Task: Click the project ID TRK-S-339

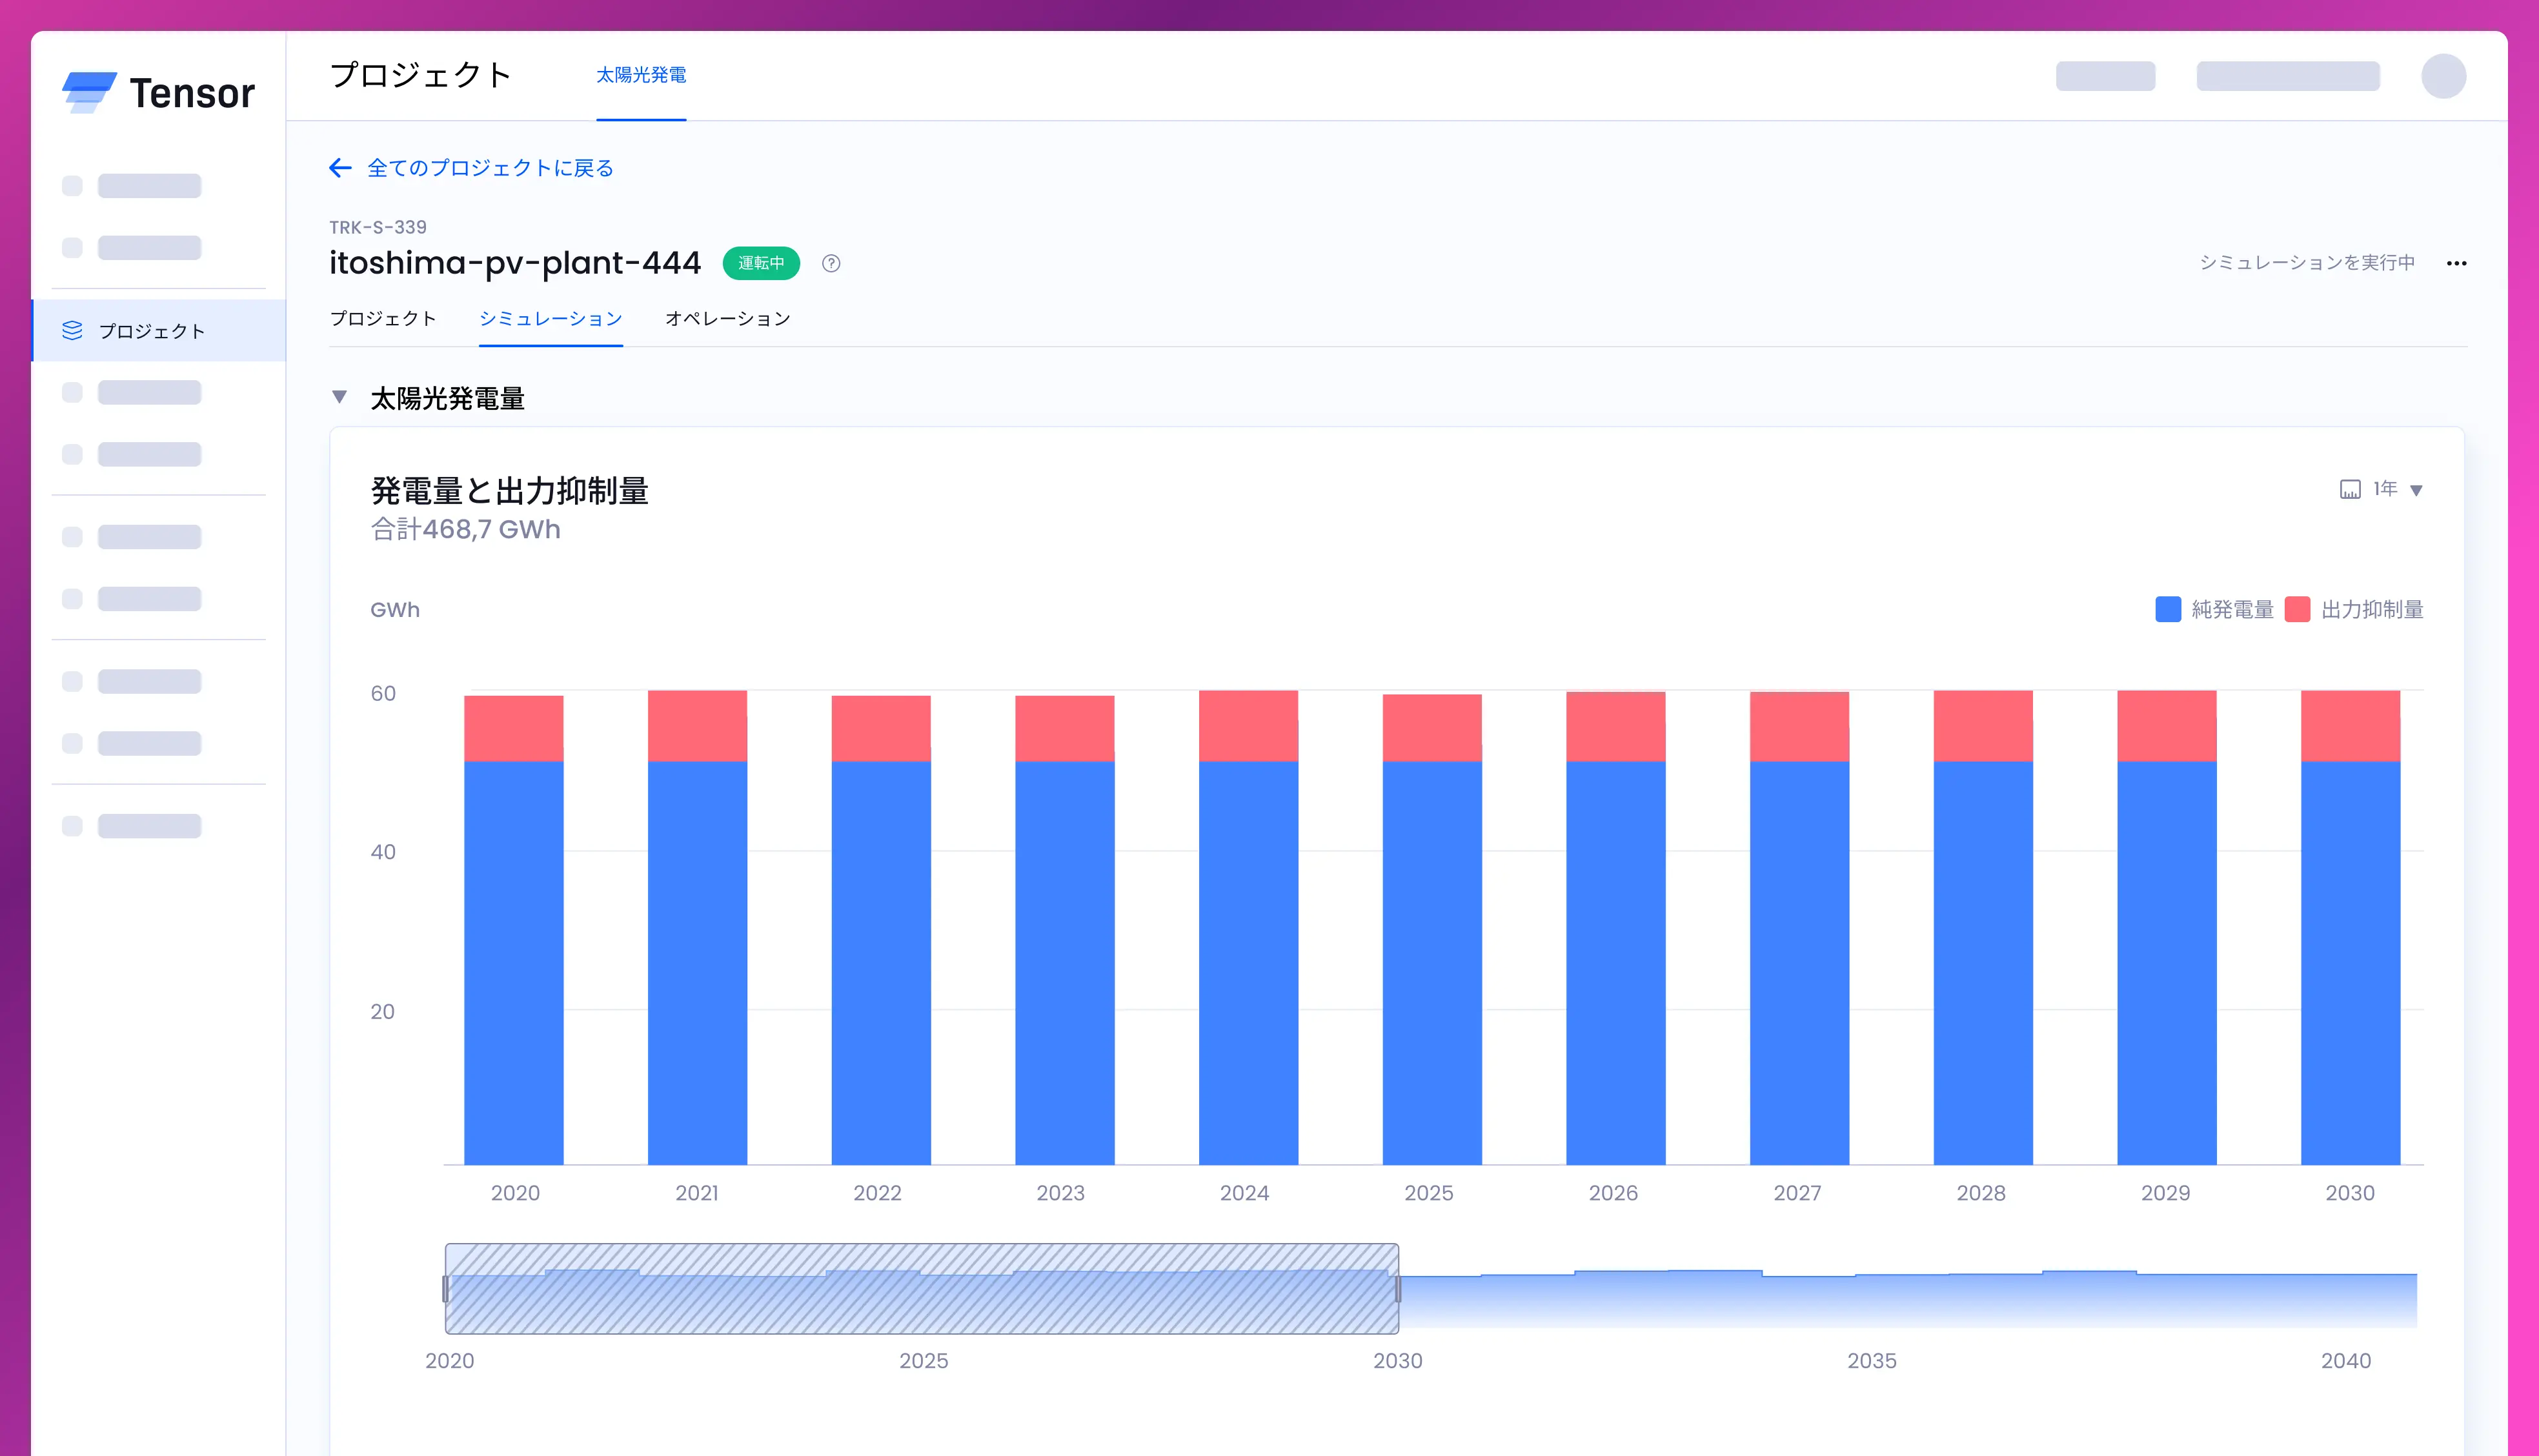Action: [x=378, y=227]
